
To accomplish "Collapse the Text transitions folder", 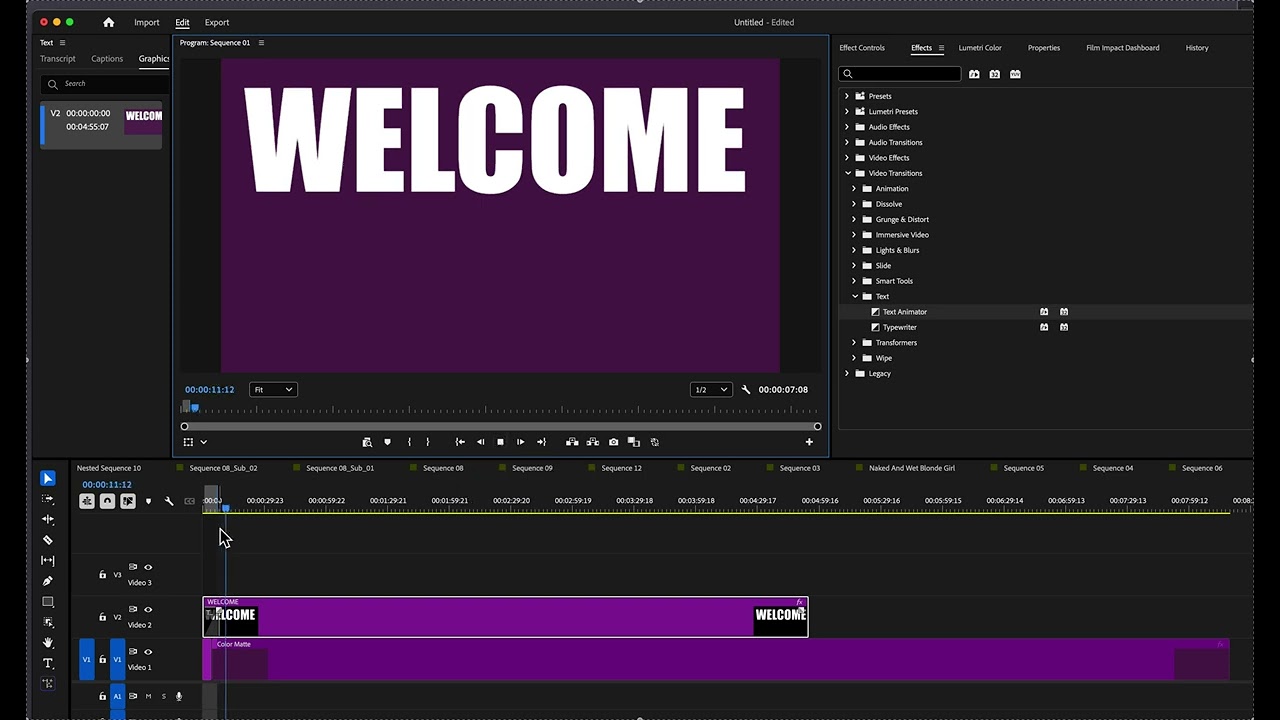I will point(854,296).
